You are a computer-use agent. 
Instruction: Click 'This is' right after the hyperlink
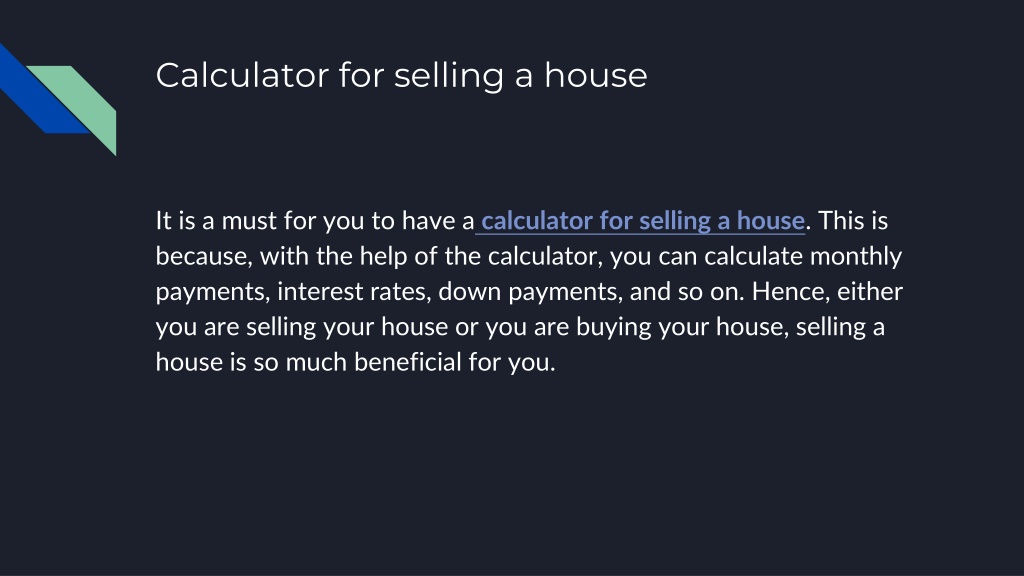point(853,221)
